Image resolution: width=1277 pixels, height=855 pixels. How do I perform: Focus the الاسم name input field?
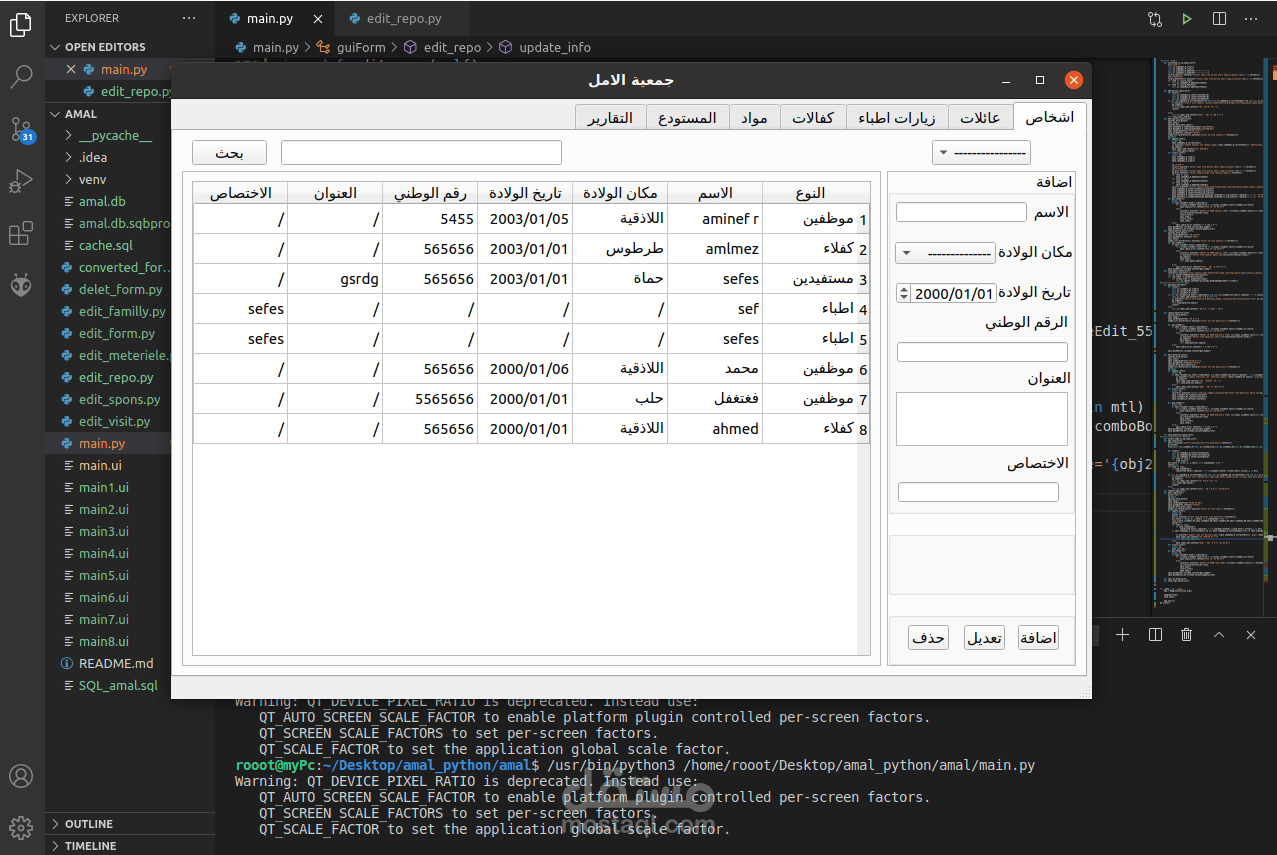click(x=961, y=212)
